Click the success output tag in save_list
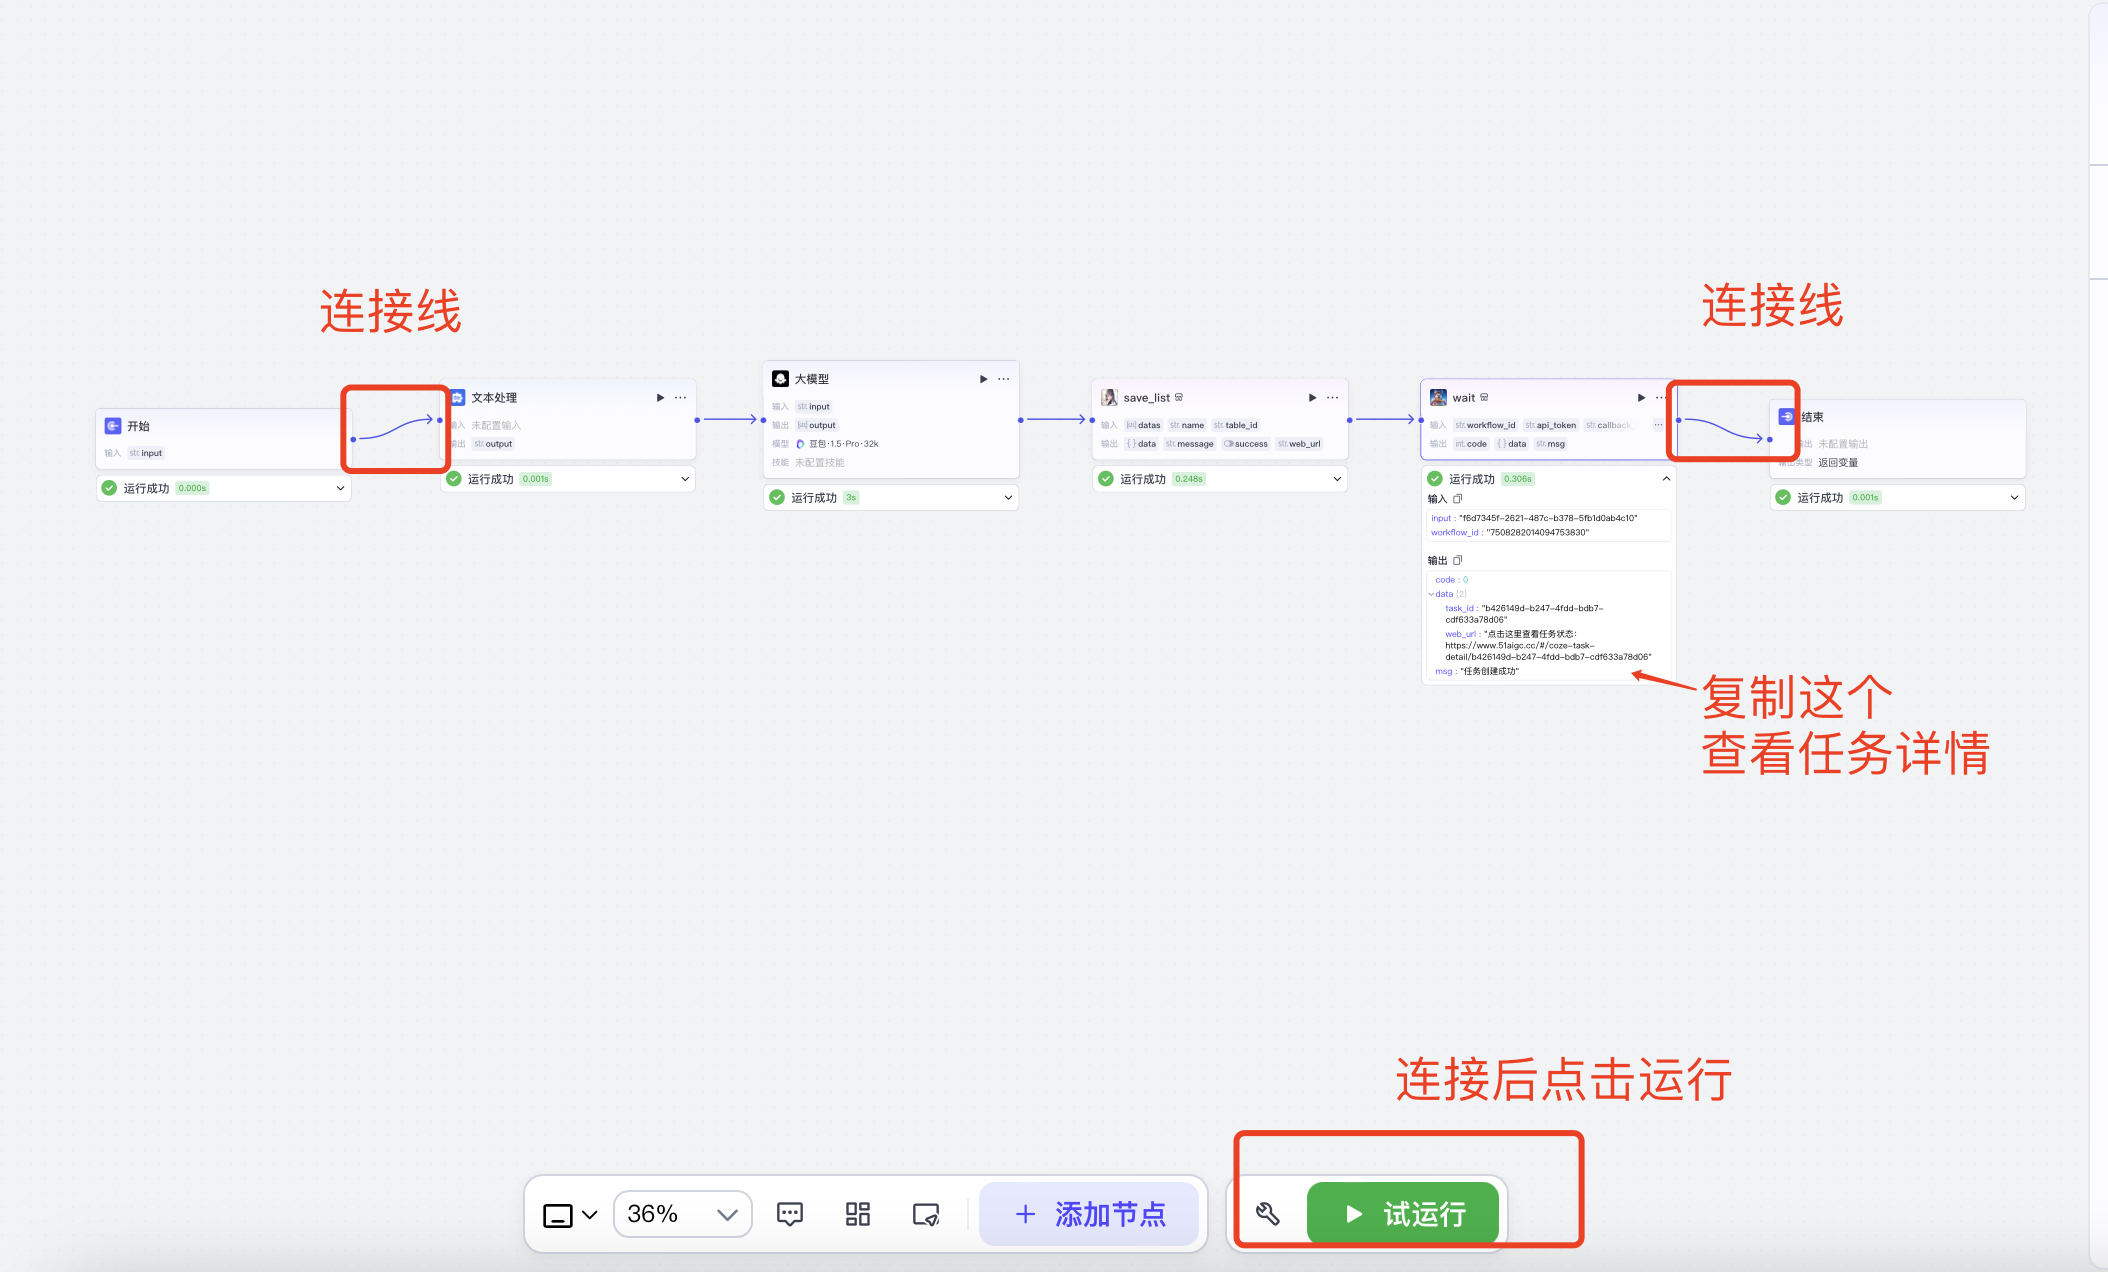2108x1272 pixels. pyautogui.click(x=1246, y=444)
